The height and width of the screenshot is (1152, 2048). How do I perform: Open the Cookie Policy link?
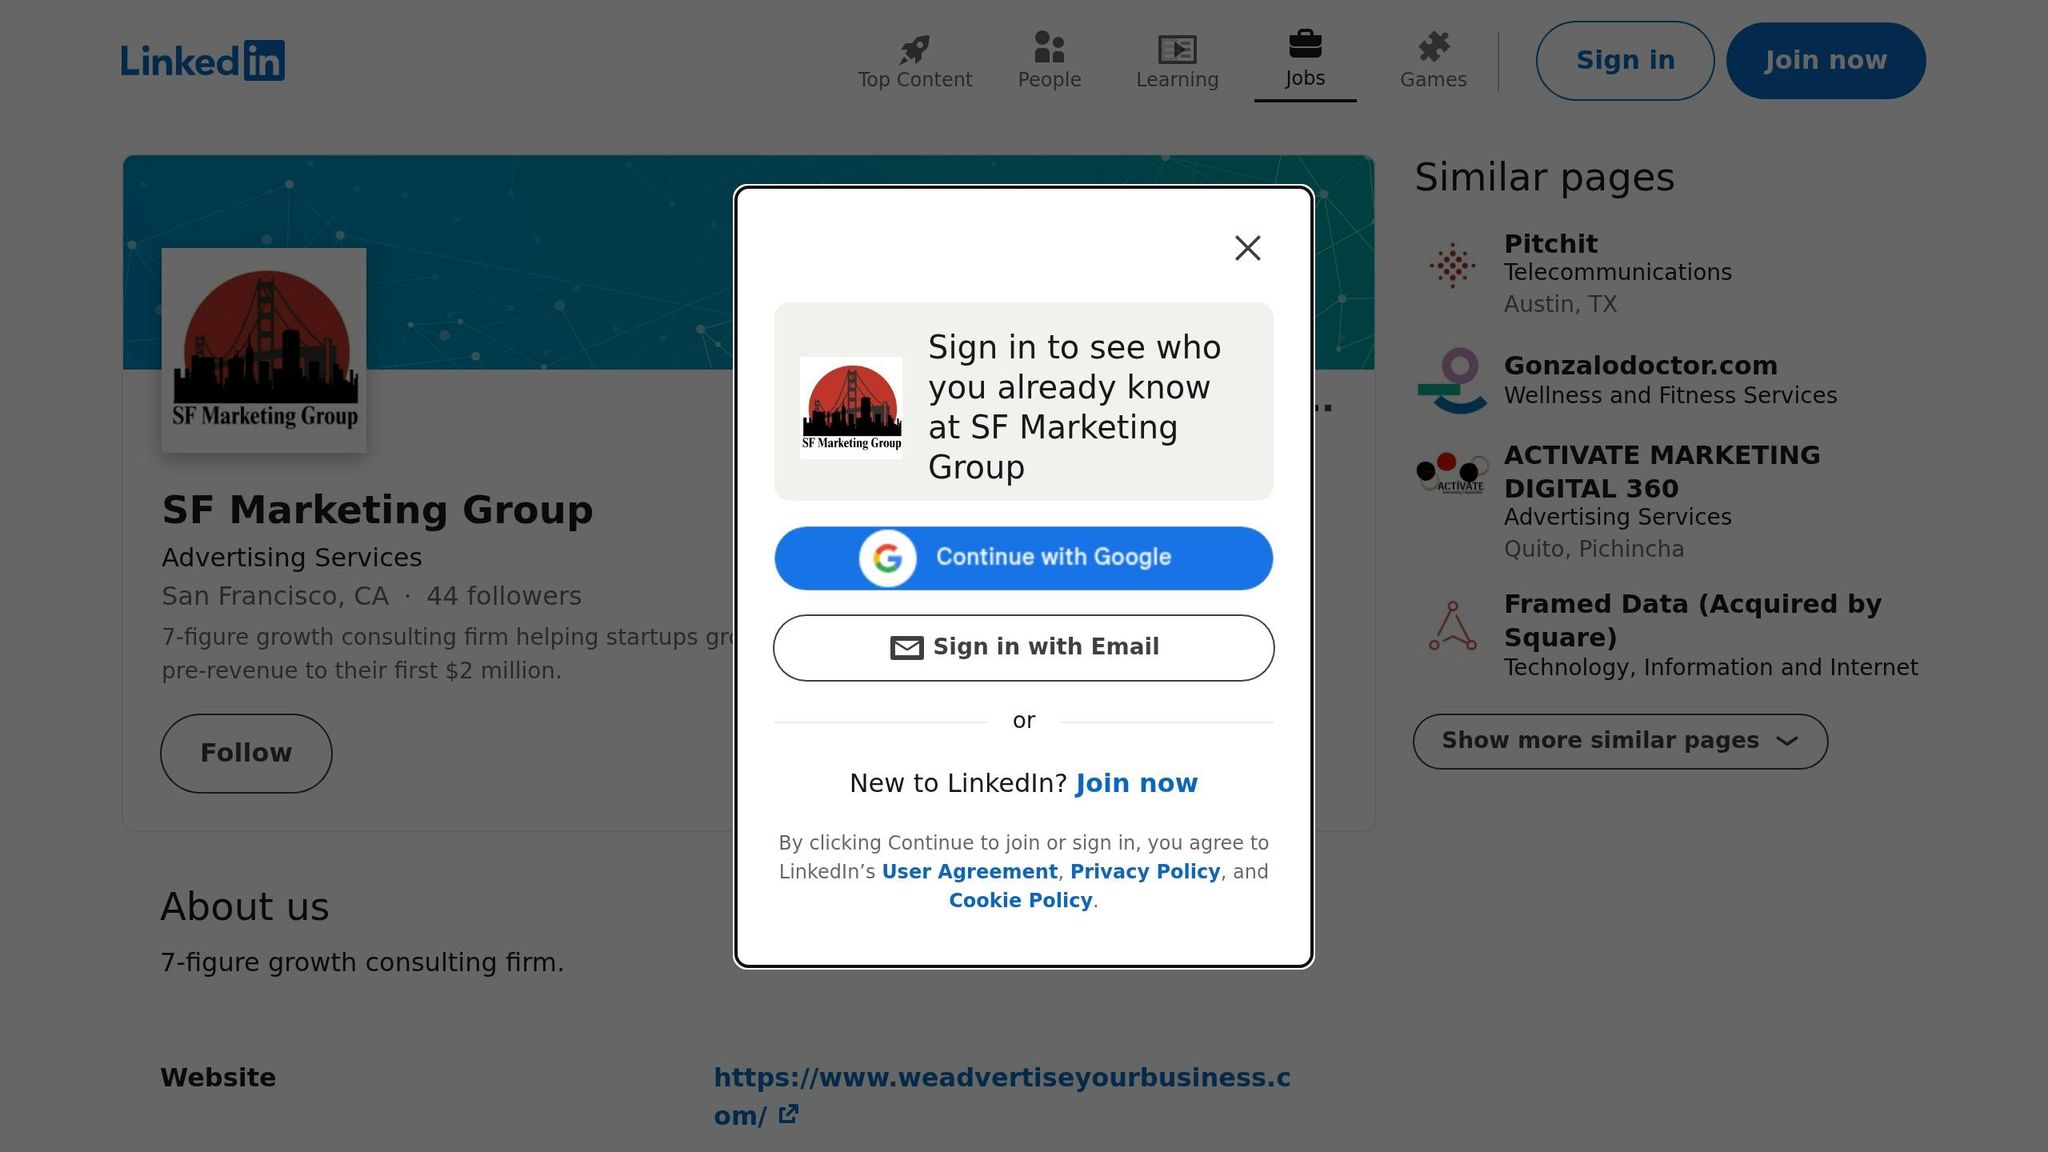click(x=1020, y=901)
